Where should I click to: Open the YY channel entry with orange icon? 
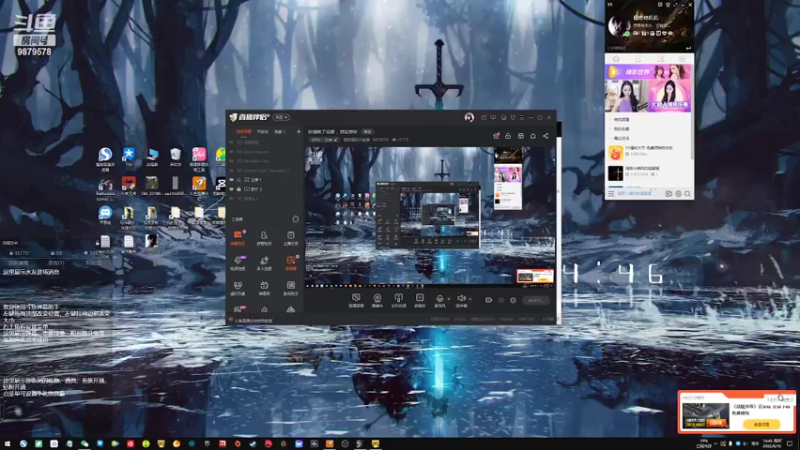(649, 152)
